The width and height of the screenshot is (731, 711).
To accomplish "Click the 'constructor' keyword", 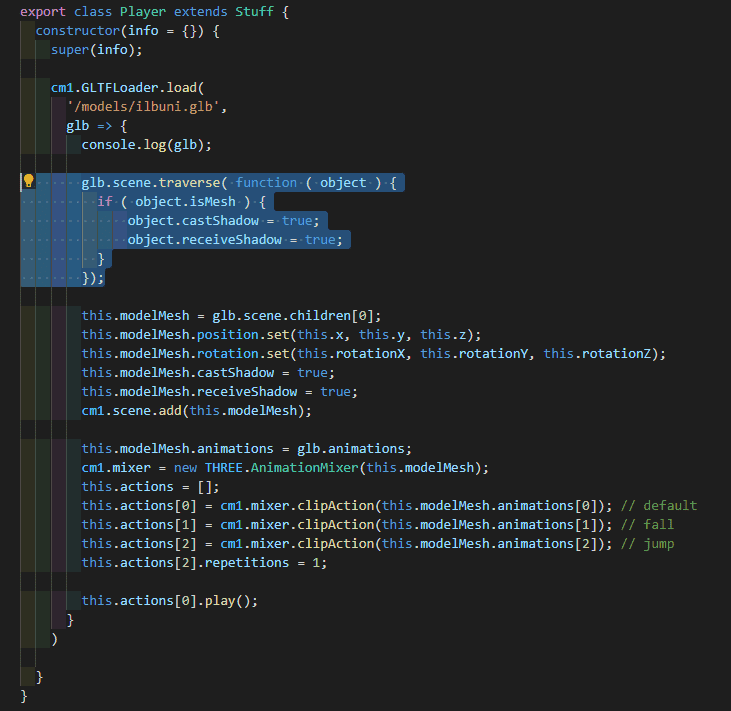I will click(78, 31).
